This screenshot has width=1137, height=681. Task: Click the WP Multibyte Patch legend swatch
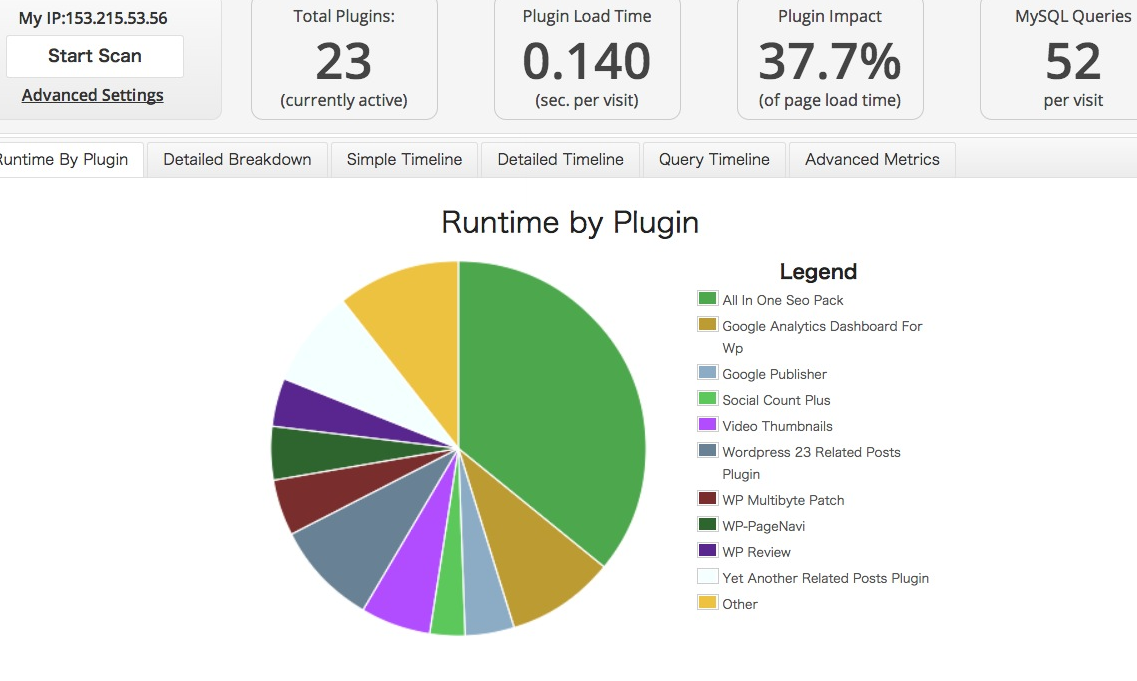(x=707, y=498)
